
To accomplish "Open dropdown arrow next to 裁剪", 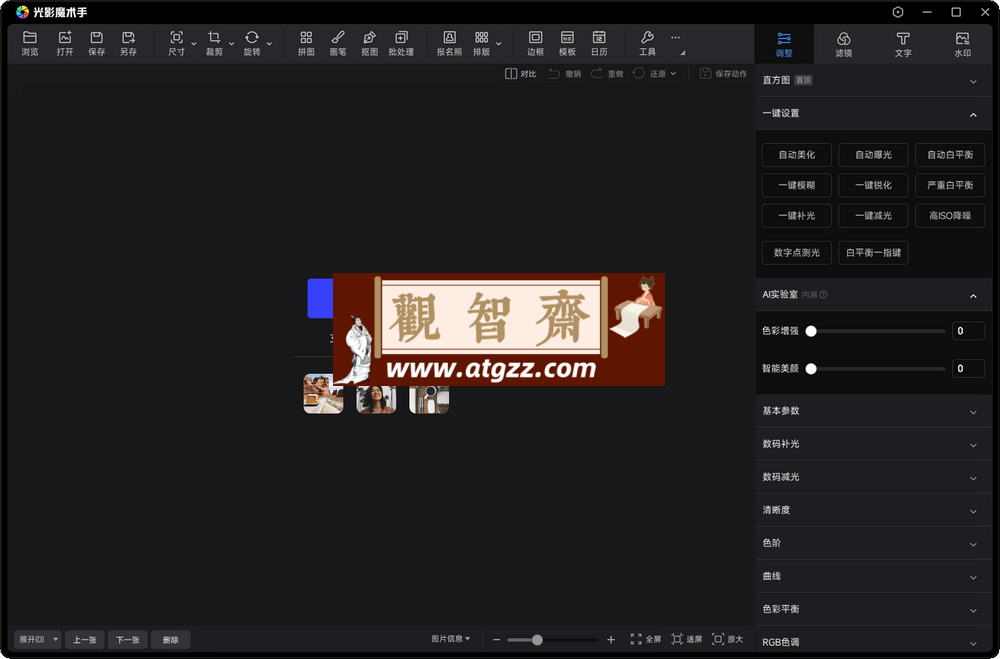I will 232,43.
